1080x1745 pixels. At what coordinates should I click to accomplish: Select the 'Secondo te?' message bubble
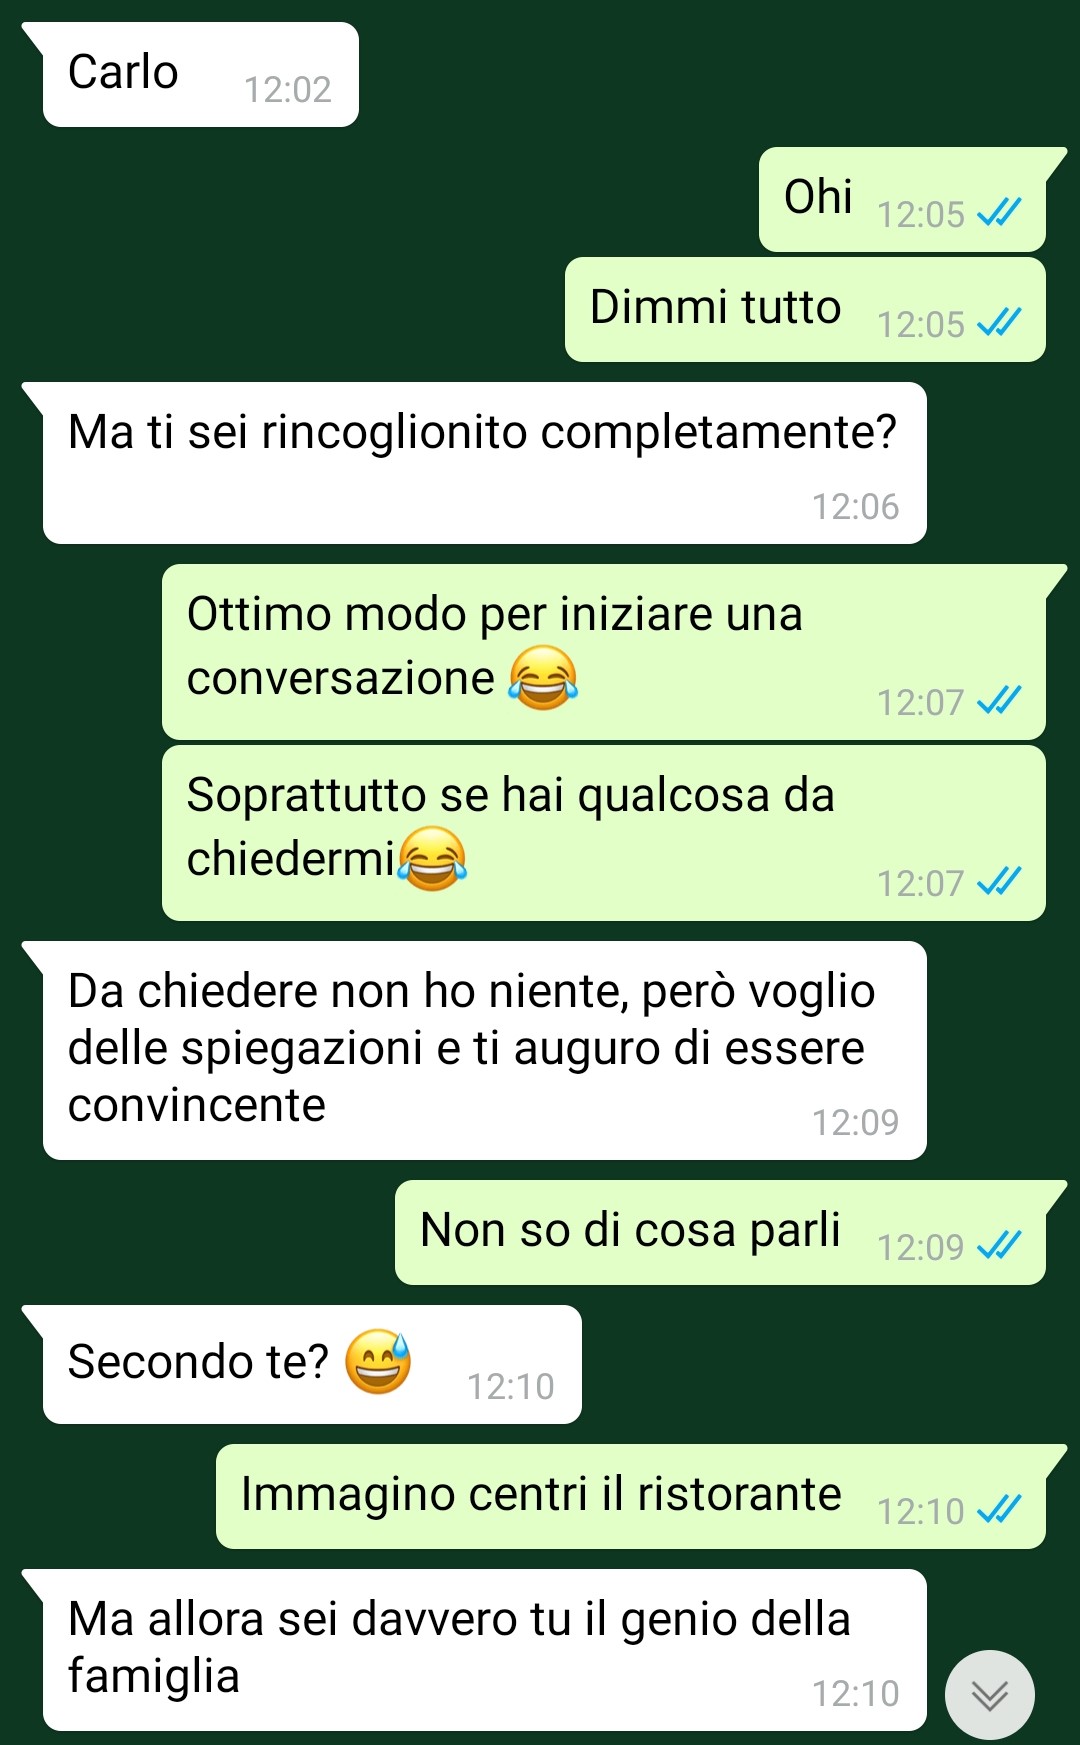311,1364
